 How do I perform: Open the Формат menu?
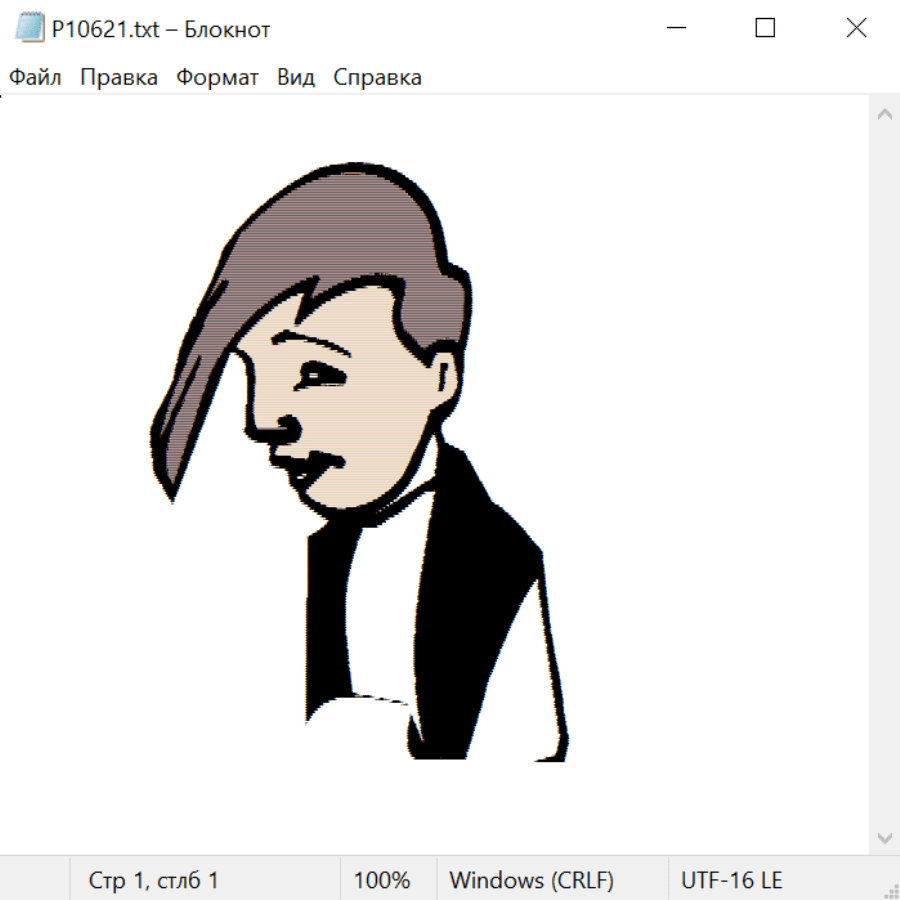(x=217, y=77)
